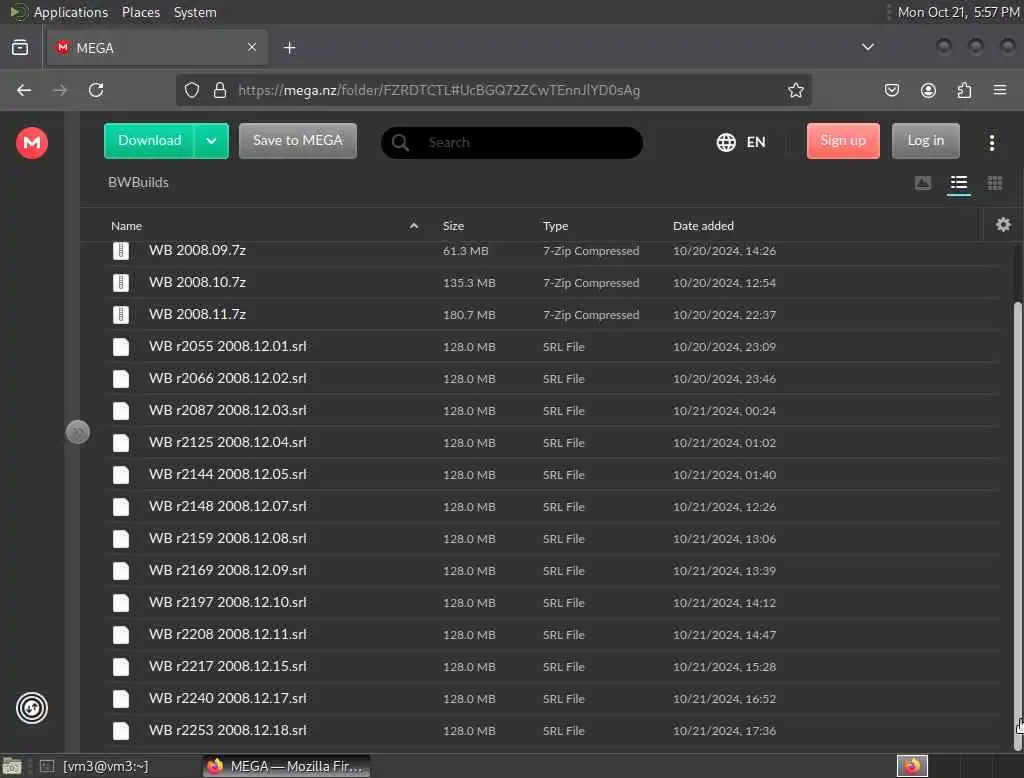Screen dimensions: 1024x778
Task: Expand the sidebar with the round arrow handle
Action: (78, 432)
